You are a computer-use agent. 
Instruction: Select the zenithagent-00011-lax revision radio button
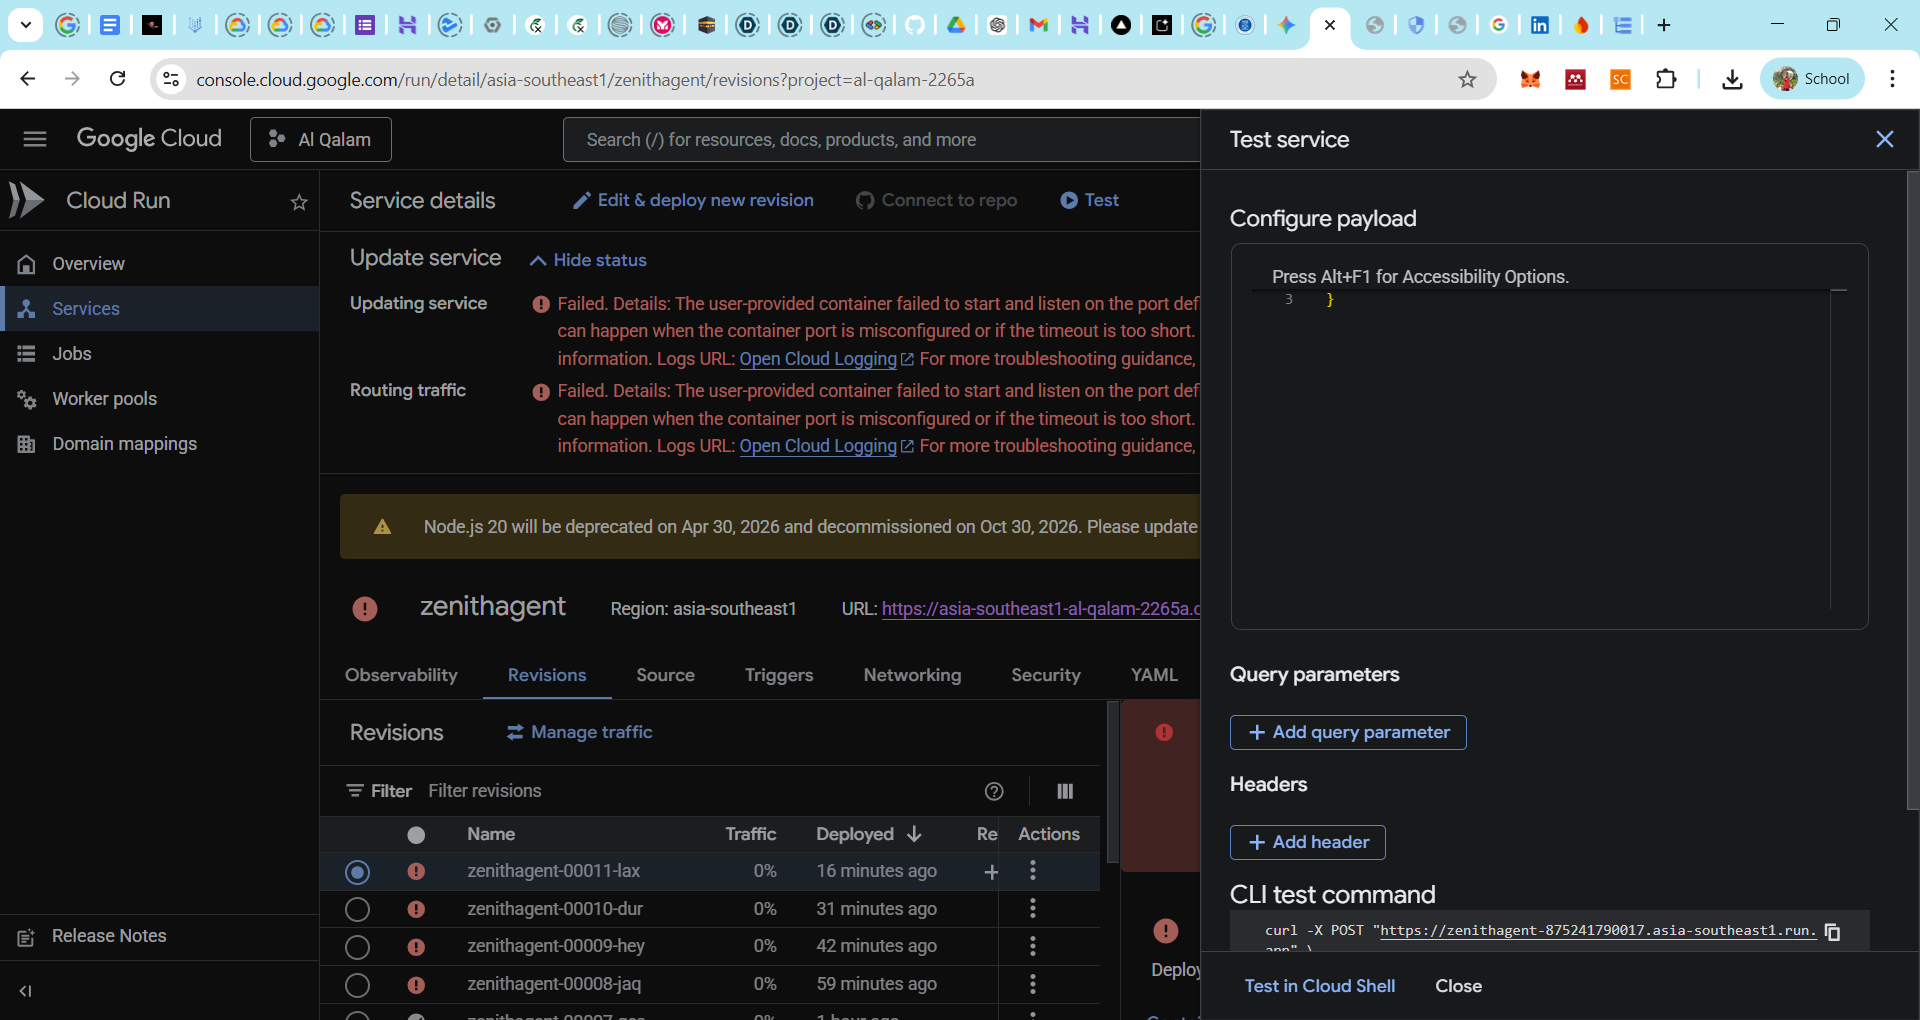point(357,872)
